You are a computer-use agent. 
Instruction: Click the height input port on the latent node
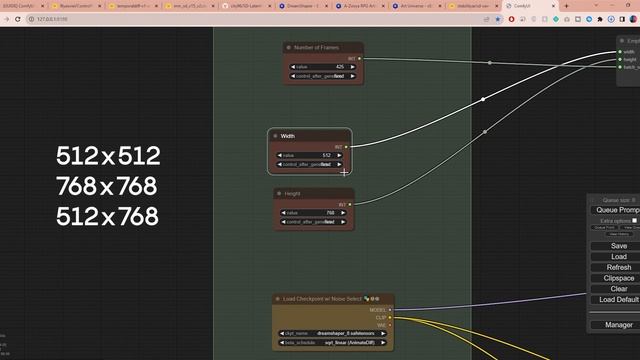point(620,60)
